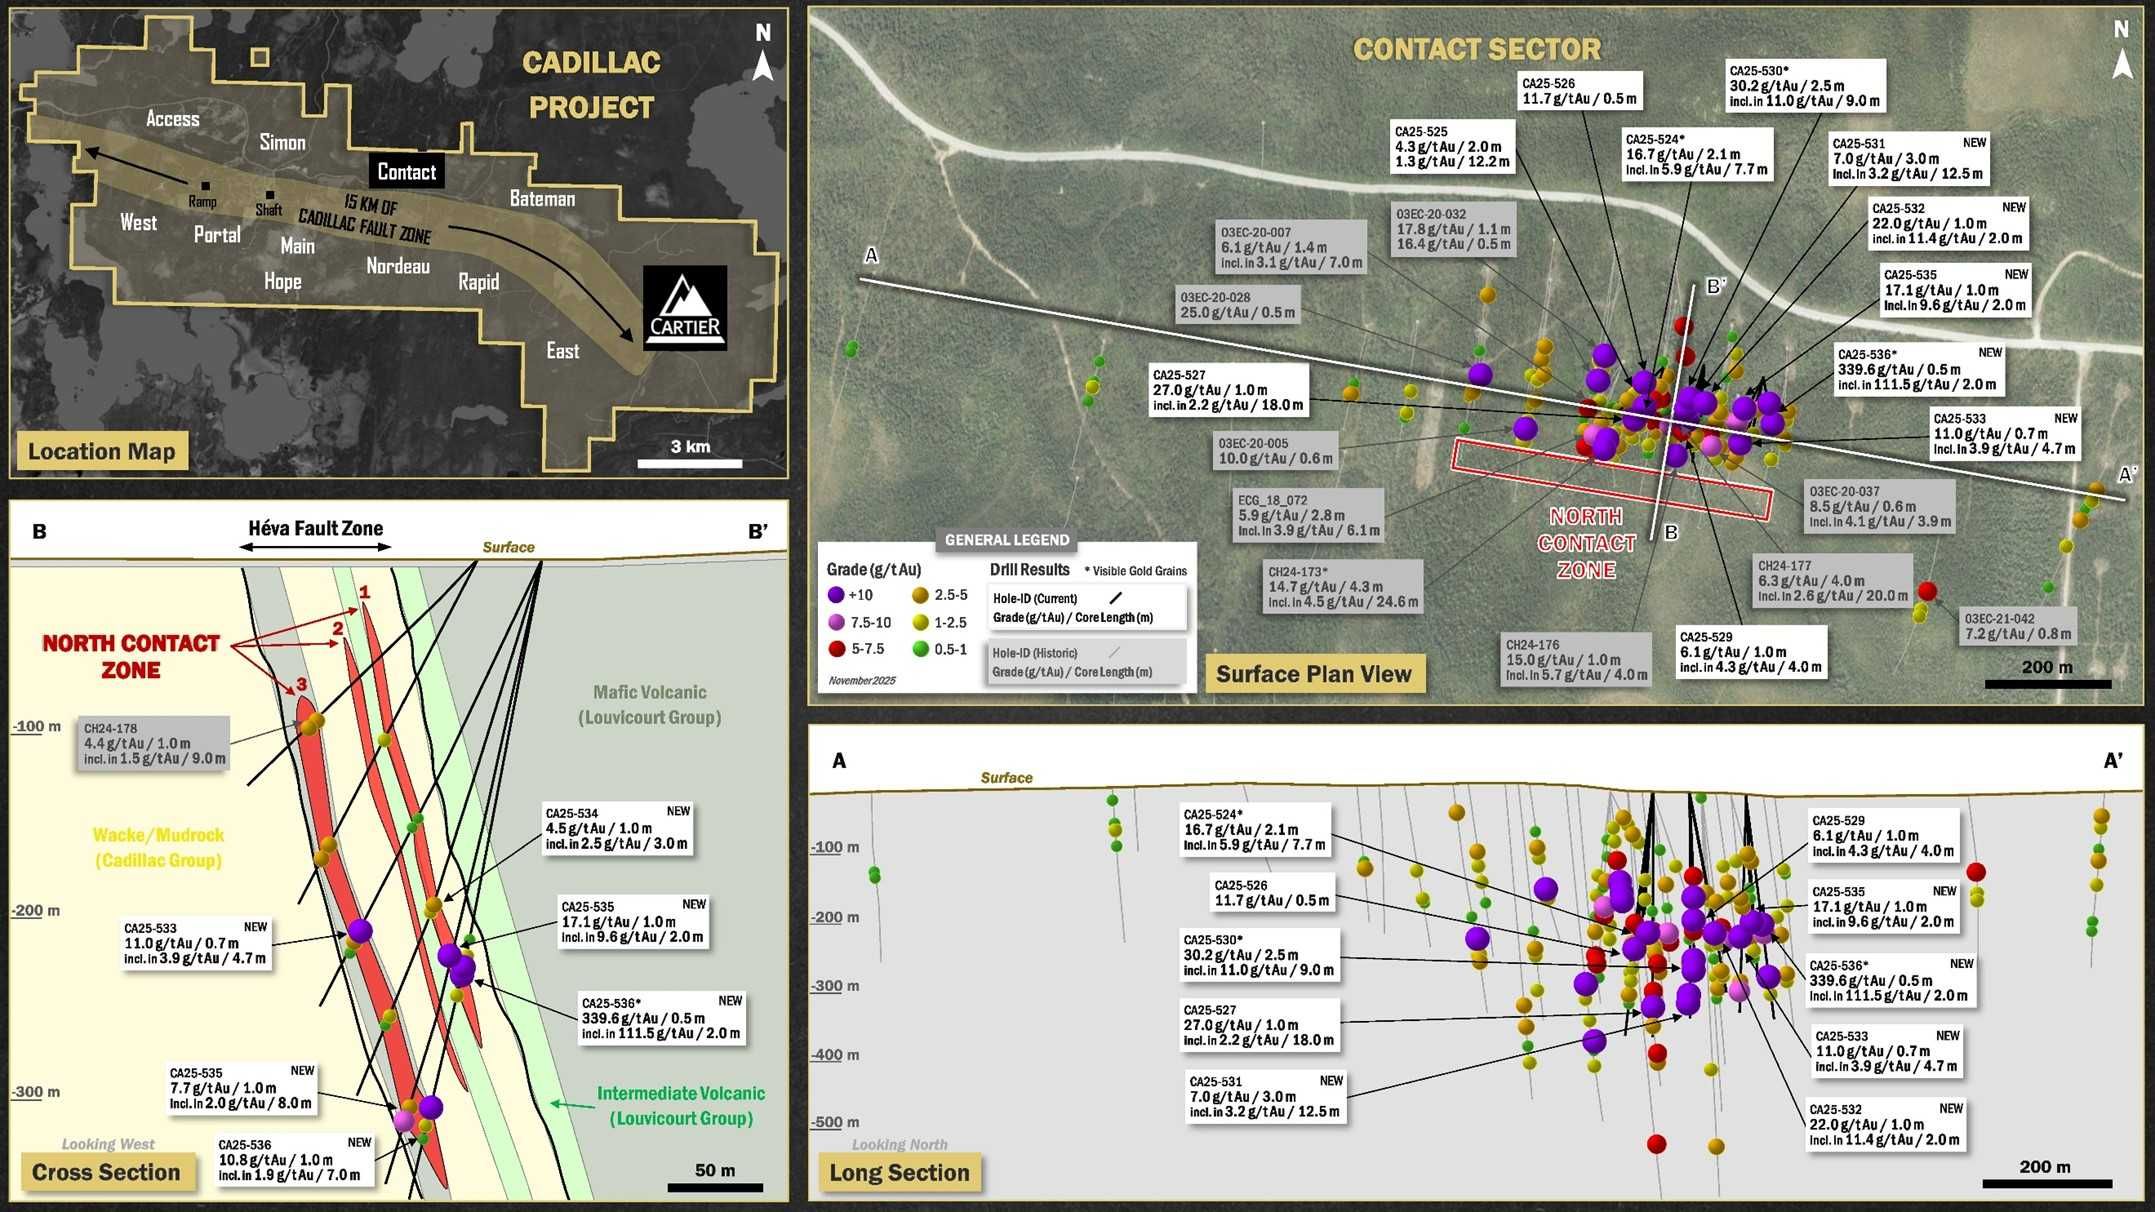Toggle the 0.5-1 grade legend dot

[x=921, y=648]
